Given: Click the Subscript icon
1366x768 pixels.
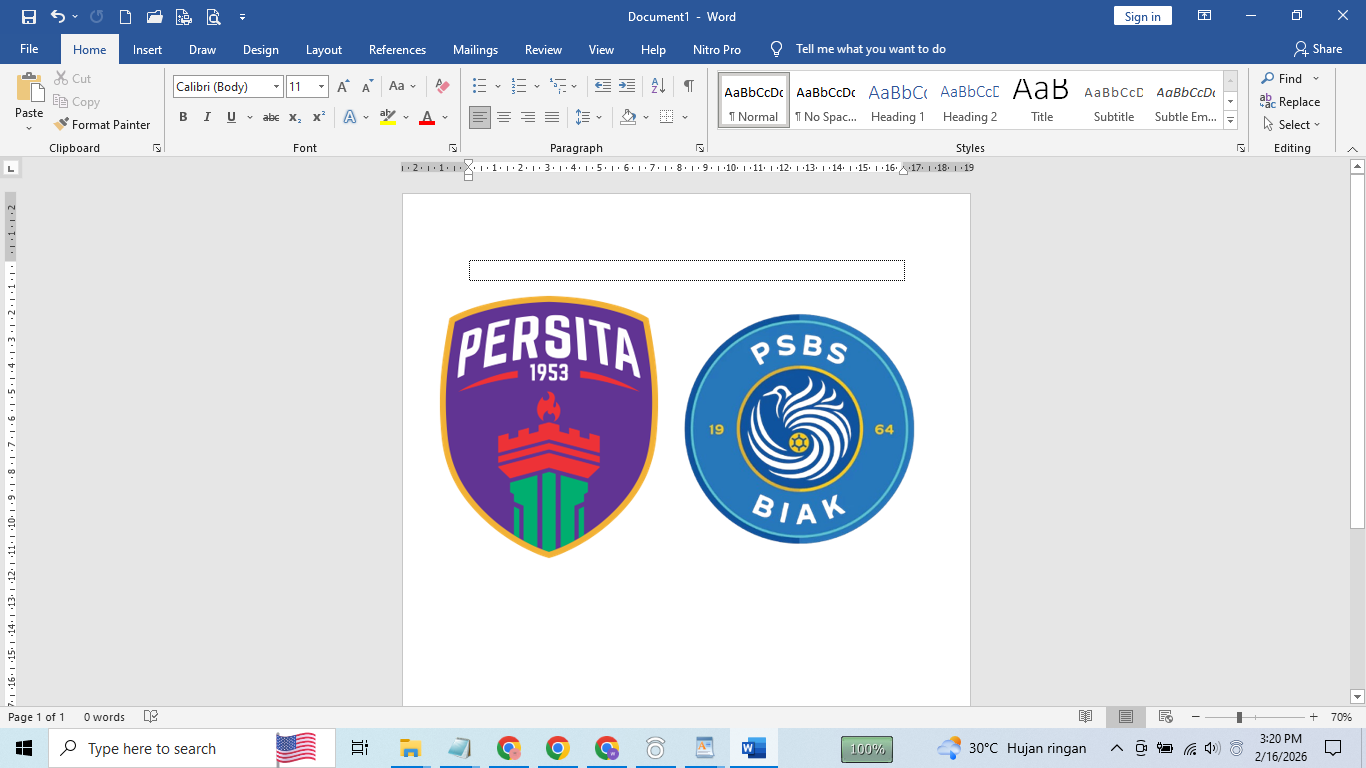Looking at the screenshot, I should click(x=295, y=117).
